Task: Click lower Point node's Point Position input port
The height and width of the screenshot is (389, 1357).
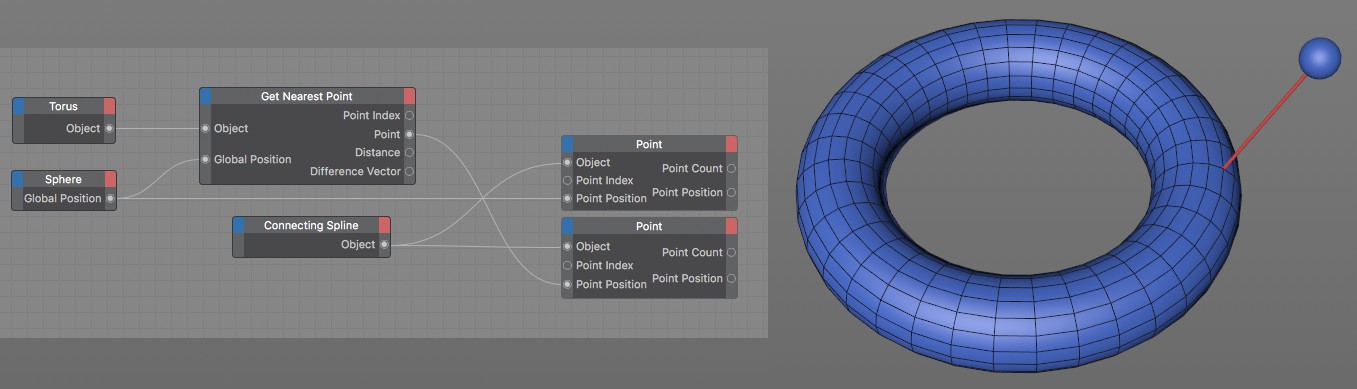Action: pyautogui.click(x=568, y=284)
